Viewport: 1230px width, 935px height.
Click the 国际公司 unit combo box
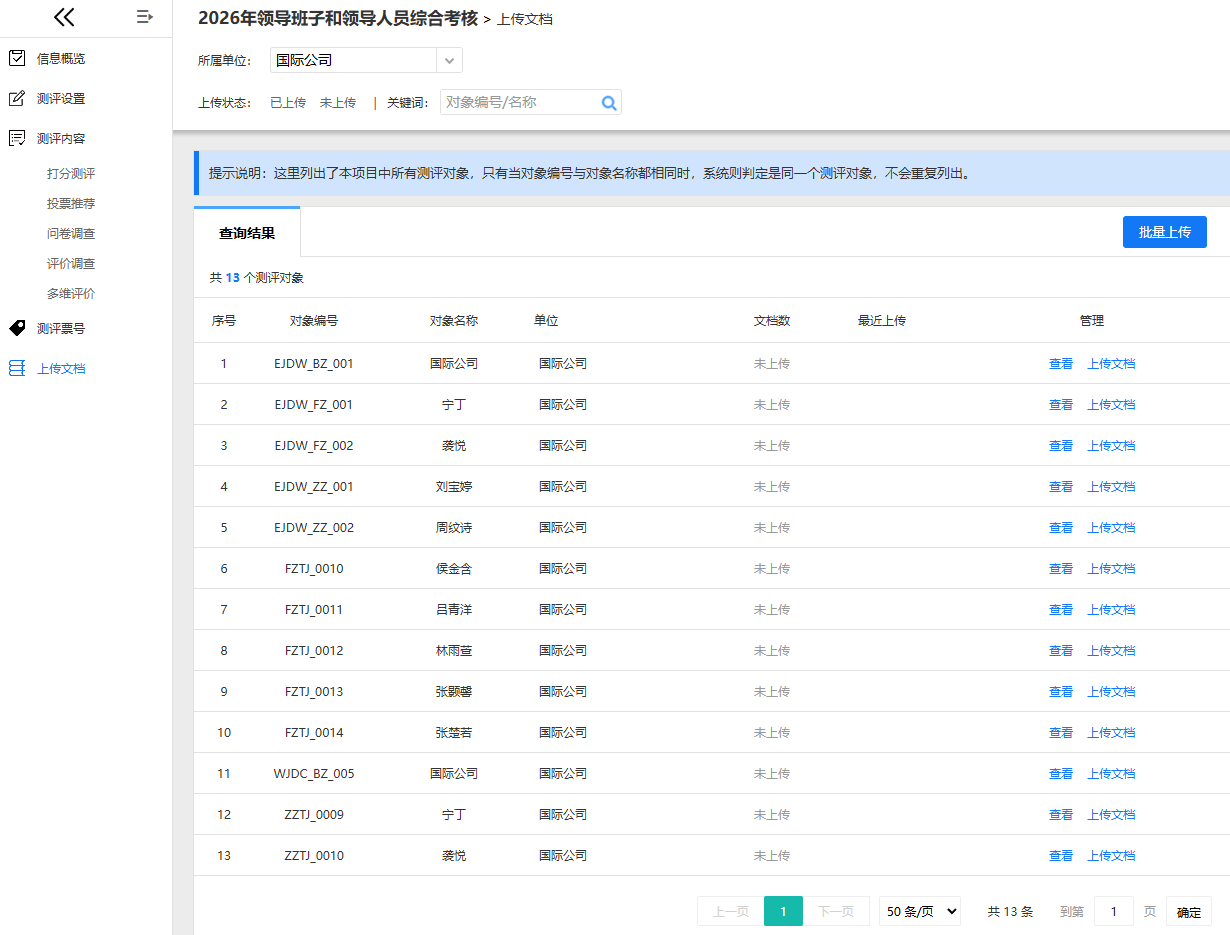366,60
